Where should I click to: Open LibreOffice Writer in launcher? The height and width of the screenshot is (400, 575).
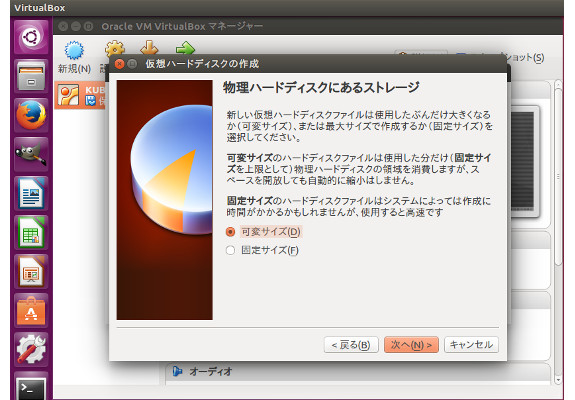(x=31, y=194)
